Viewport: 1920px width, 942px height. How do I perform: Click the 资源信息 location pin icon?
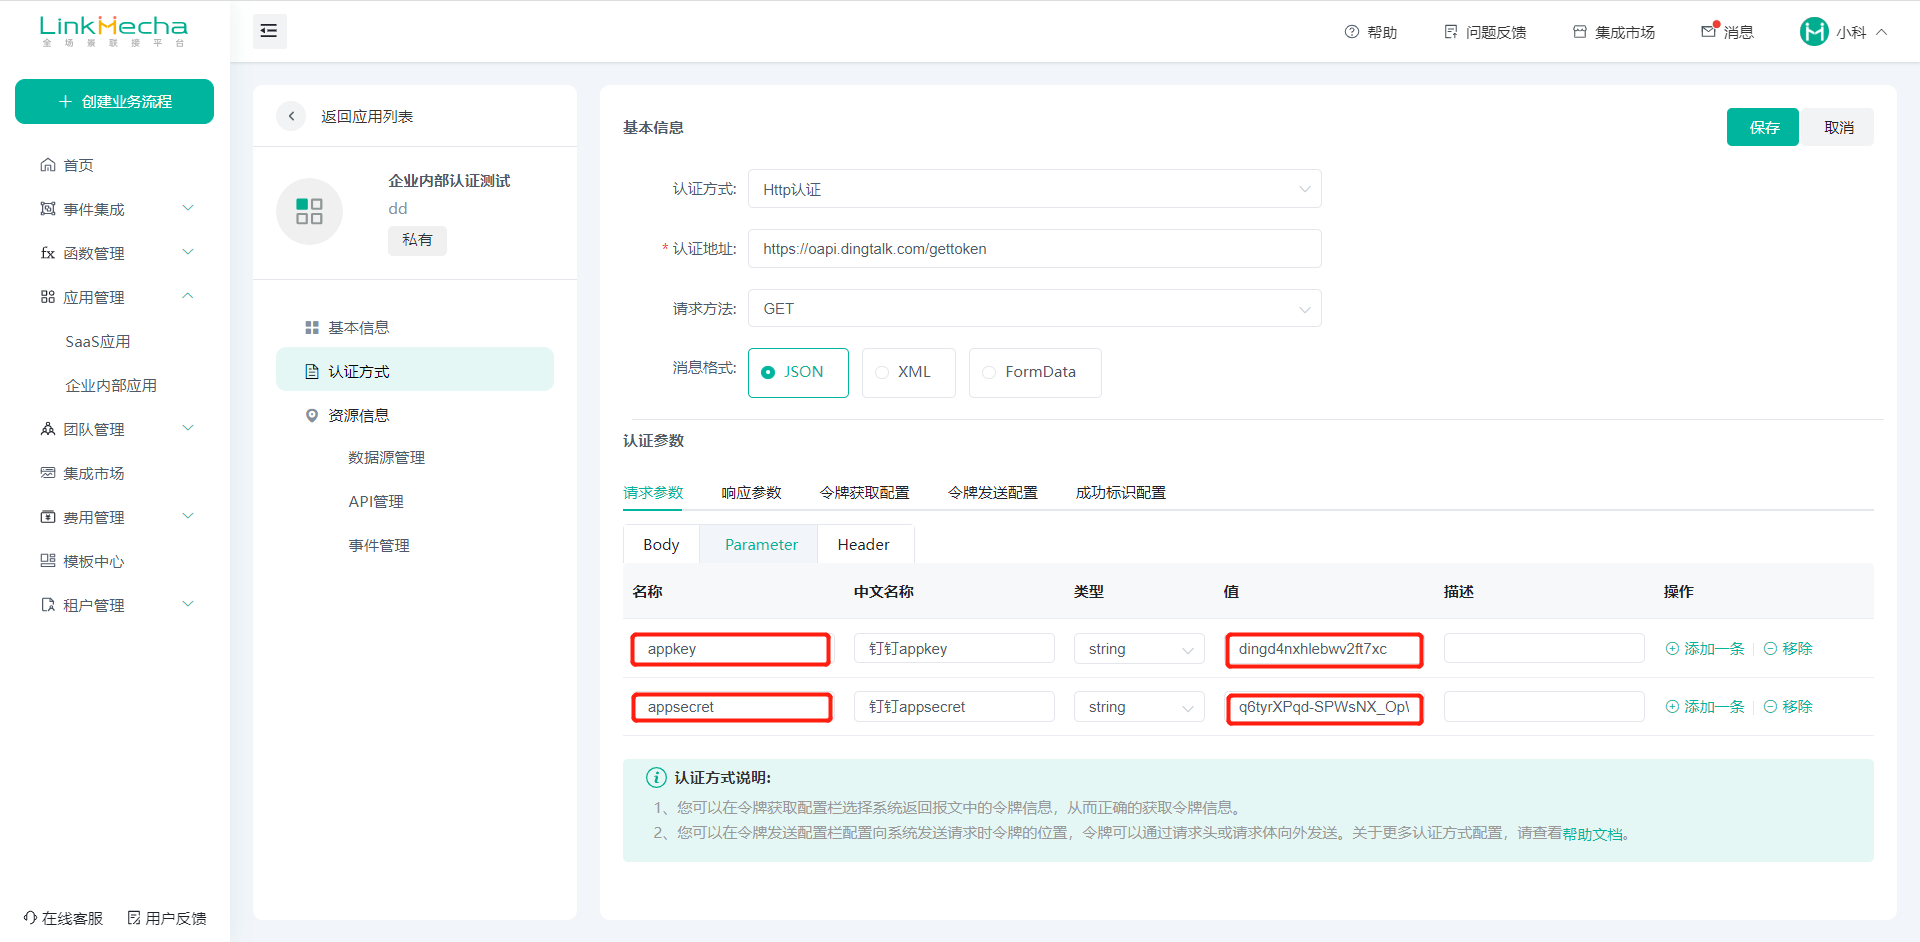click(312, 416)
